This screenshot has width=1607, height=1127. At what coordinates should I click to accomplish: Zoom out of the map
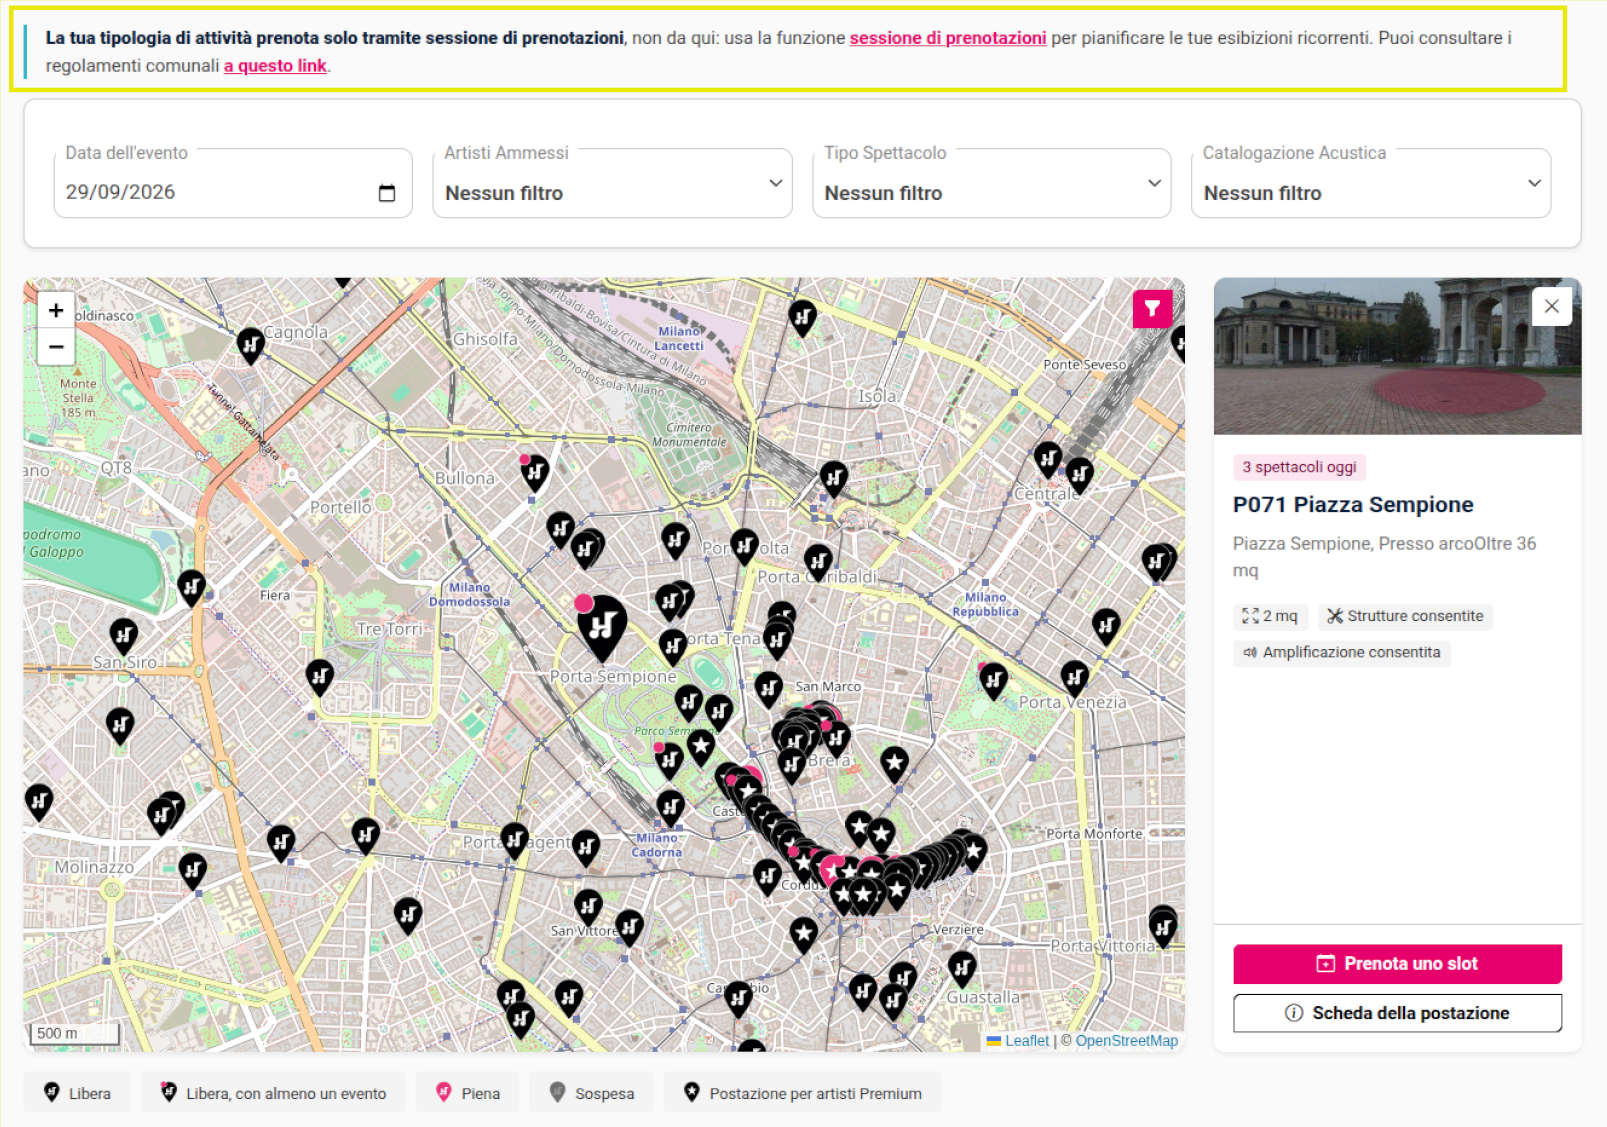click(56, 347)
